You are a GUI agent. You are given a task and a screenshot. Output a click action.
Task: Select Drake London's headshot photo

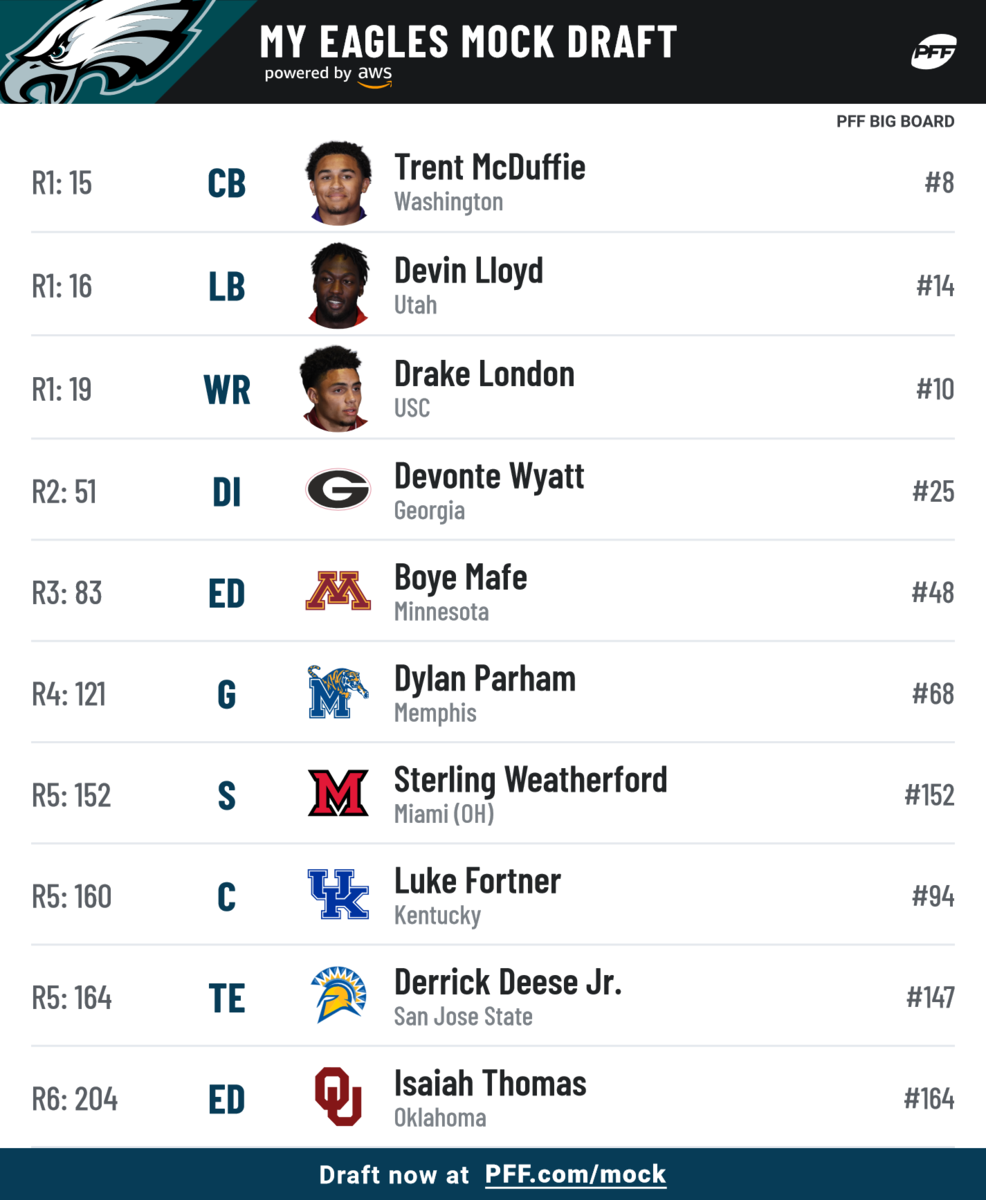[336, 388]
